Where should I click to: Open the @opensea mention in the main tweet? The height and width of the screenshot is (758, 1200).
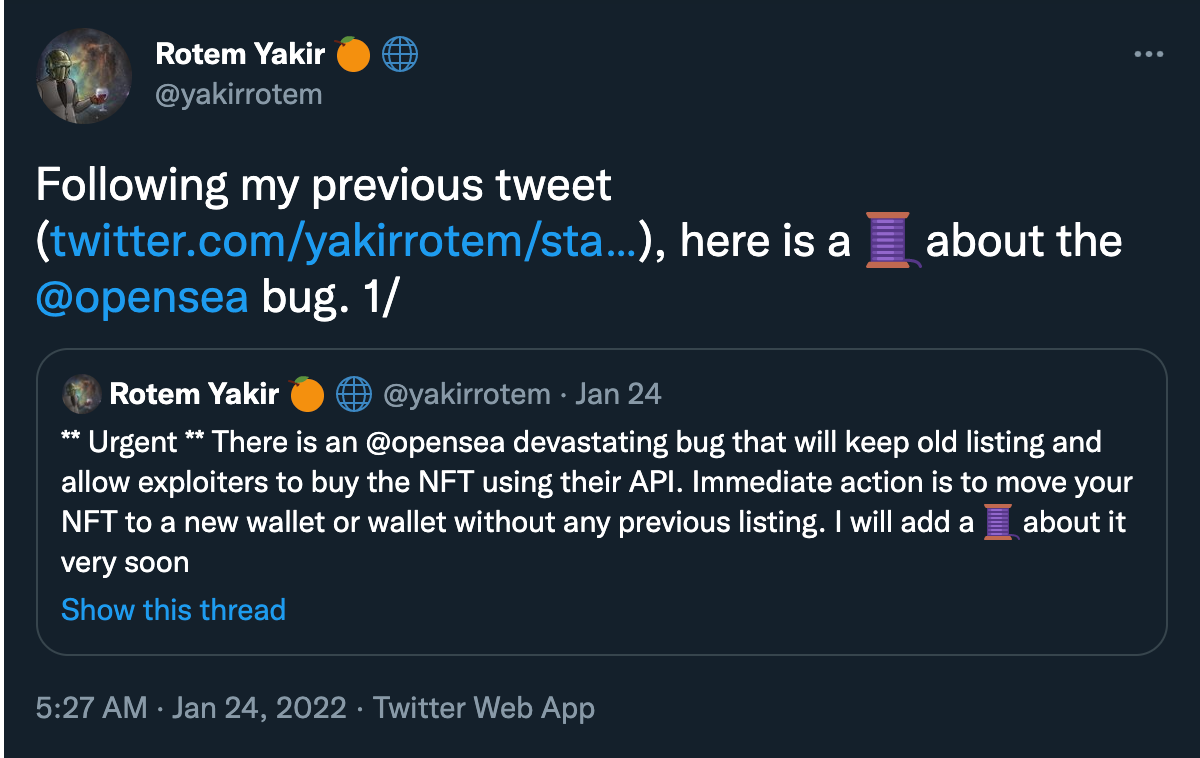(142, 298)
